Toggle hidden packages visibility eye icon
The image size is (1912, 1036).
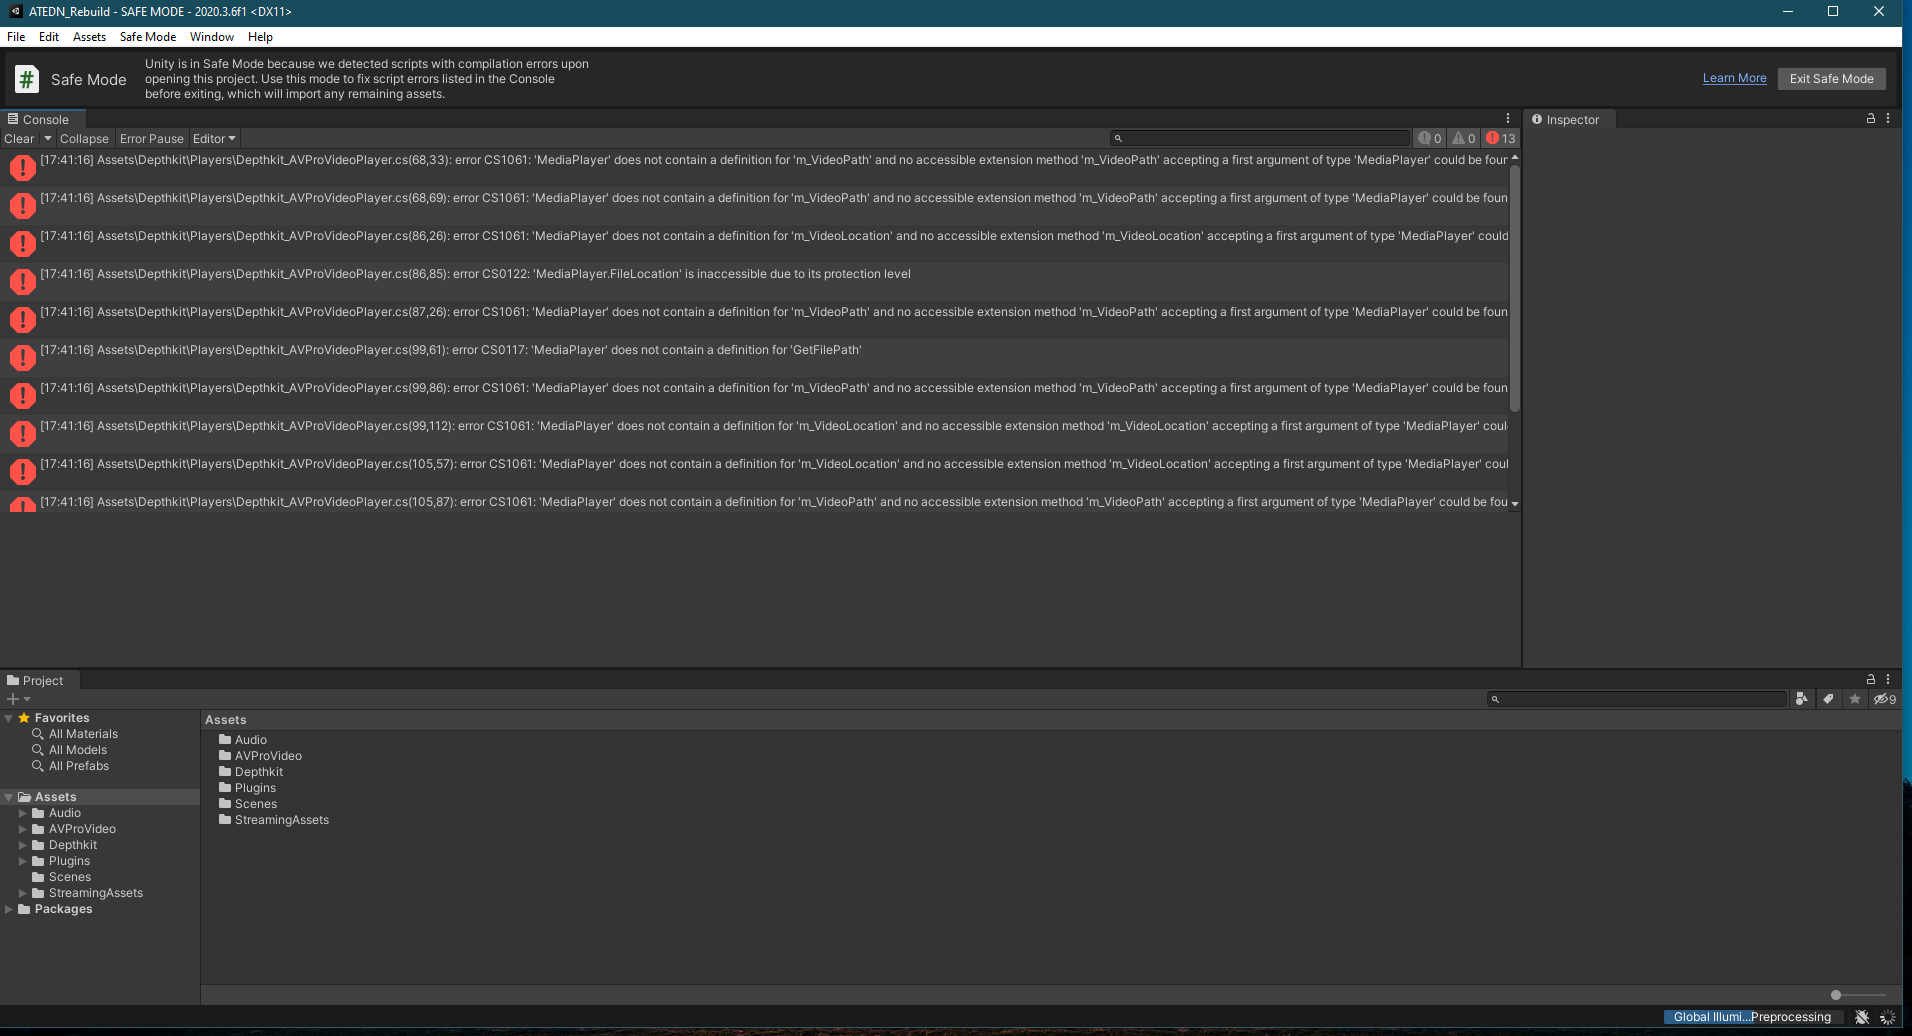tap(1884, 699)
